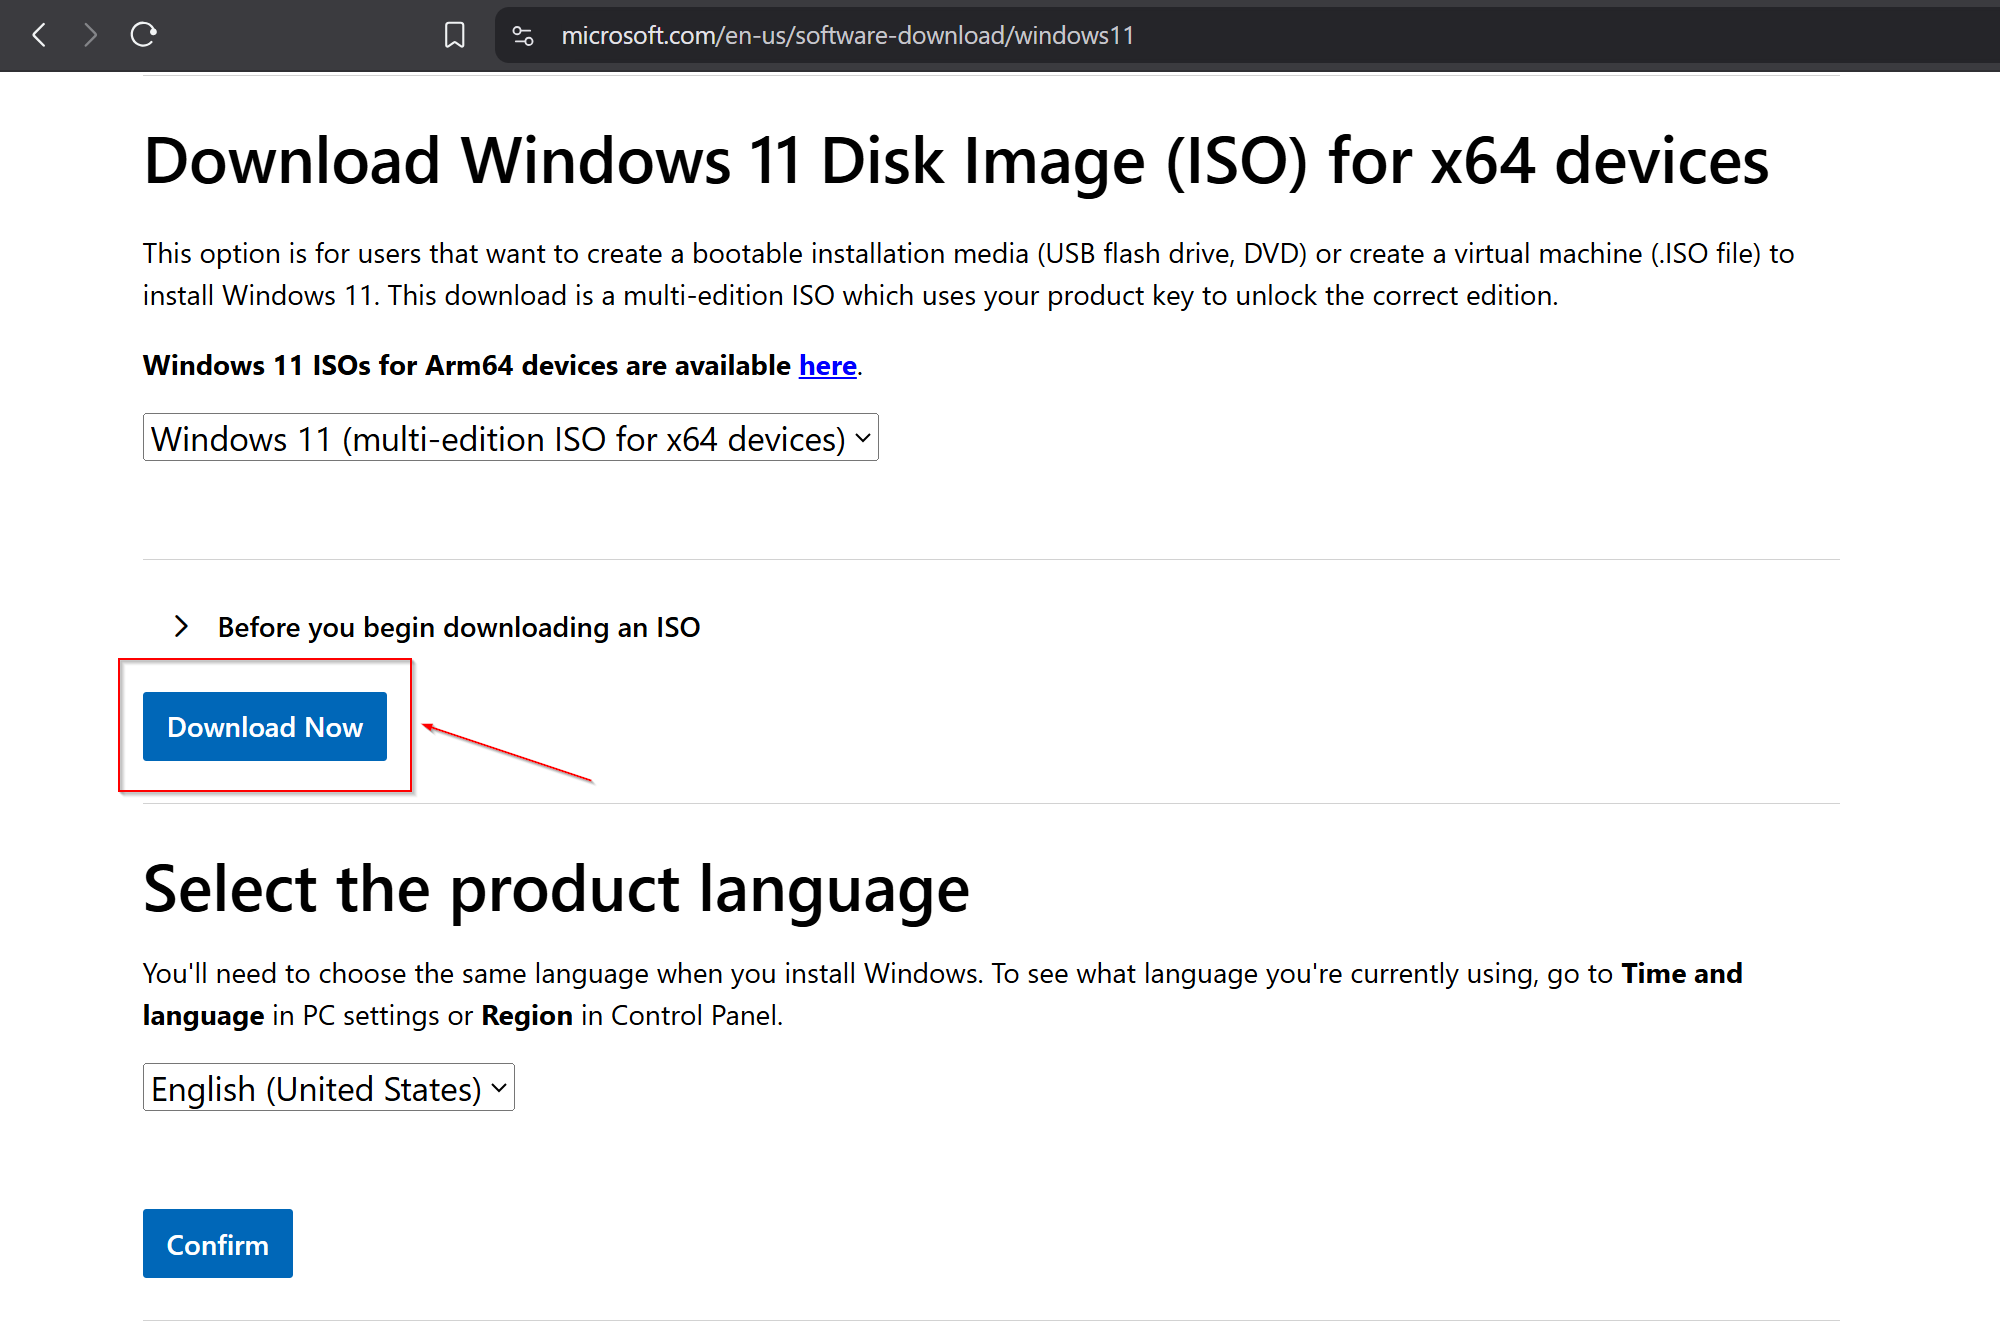The height and width of the screenshot is (1323, 2000).
Task: Click the bold 'Time and' text in instructions
Action: coord(1682,974)
